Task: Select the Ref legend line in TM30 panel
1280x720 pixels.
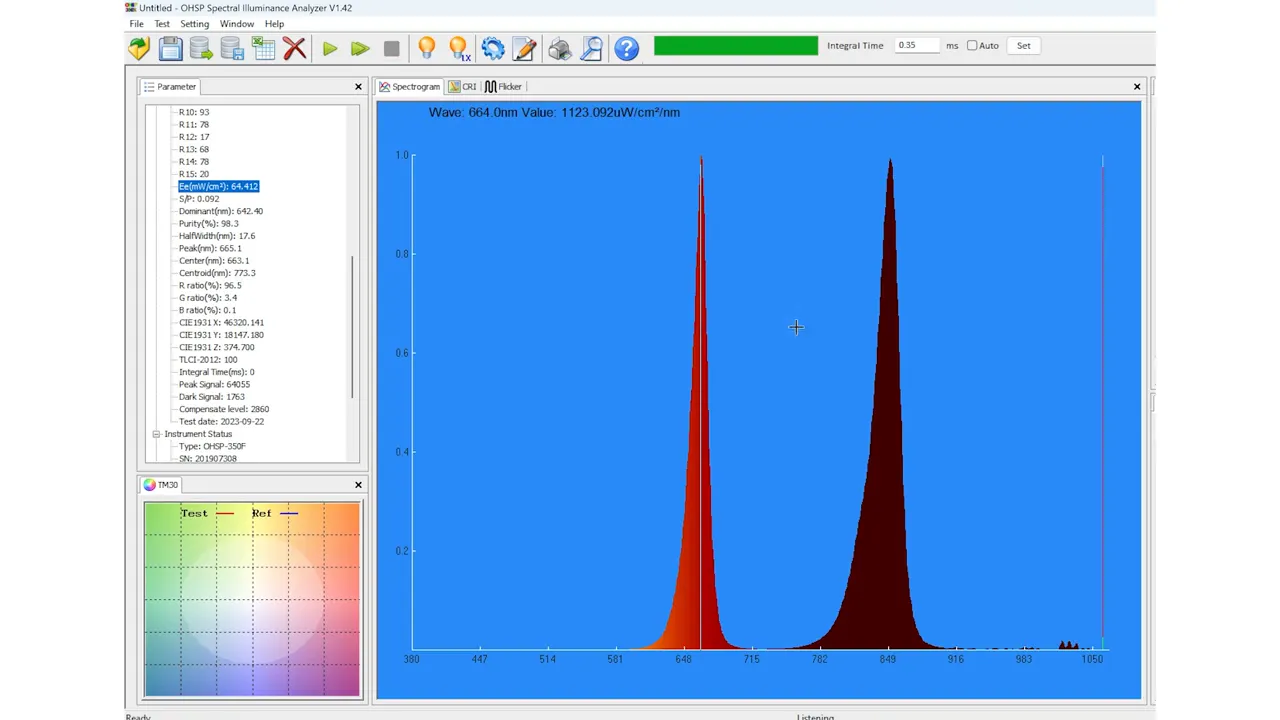Action: coord(290,513)
